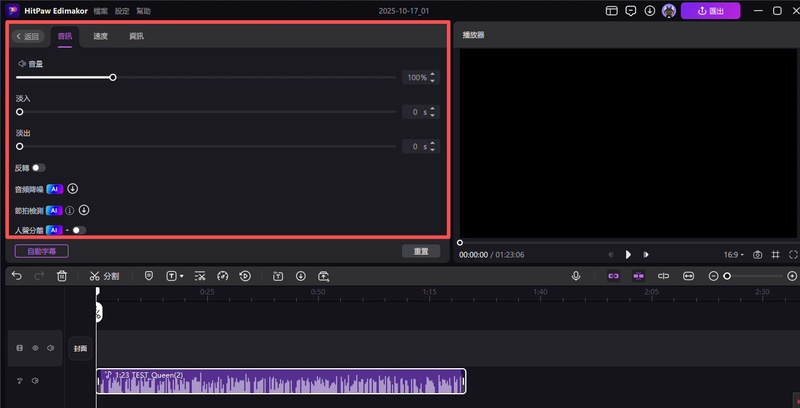Expand the text tool dropdown arrow
The image size is (800, 408).
coord(182,275)
